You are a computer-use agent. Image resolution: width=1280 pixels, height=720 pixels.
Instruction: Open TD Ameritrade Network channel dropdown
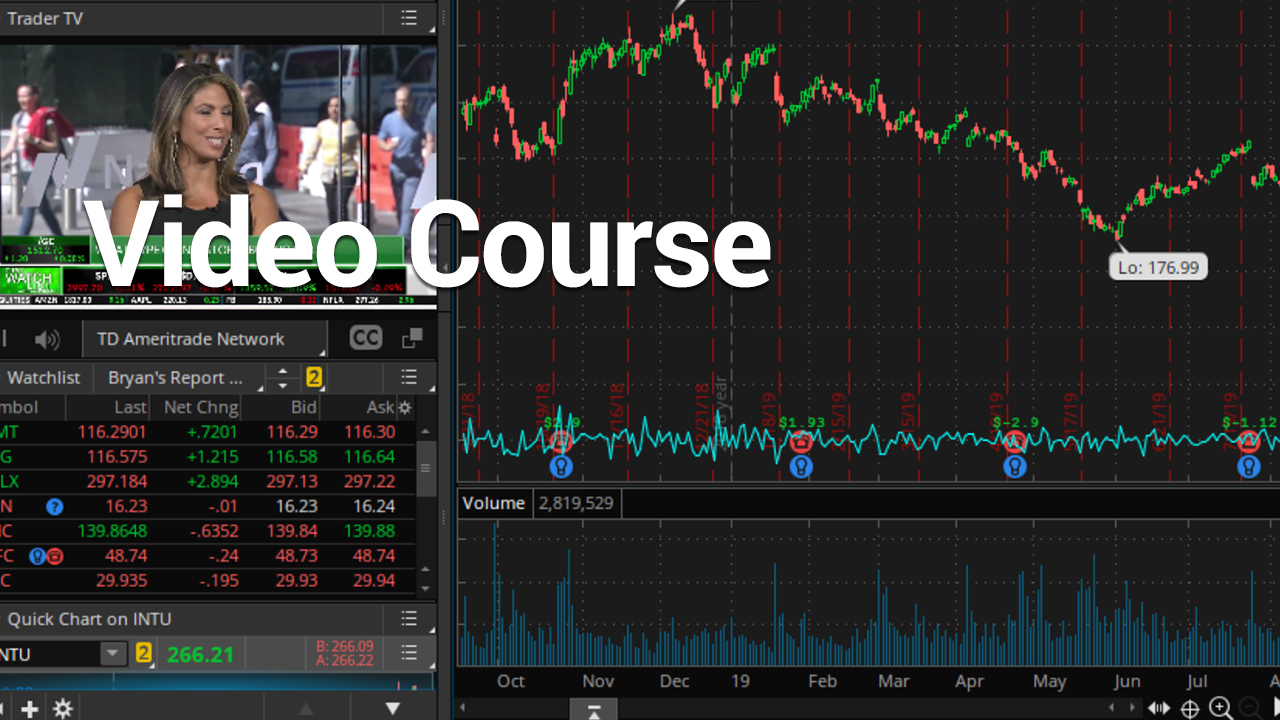(x=203, y=339)
